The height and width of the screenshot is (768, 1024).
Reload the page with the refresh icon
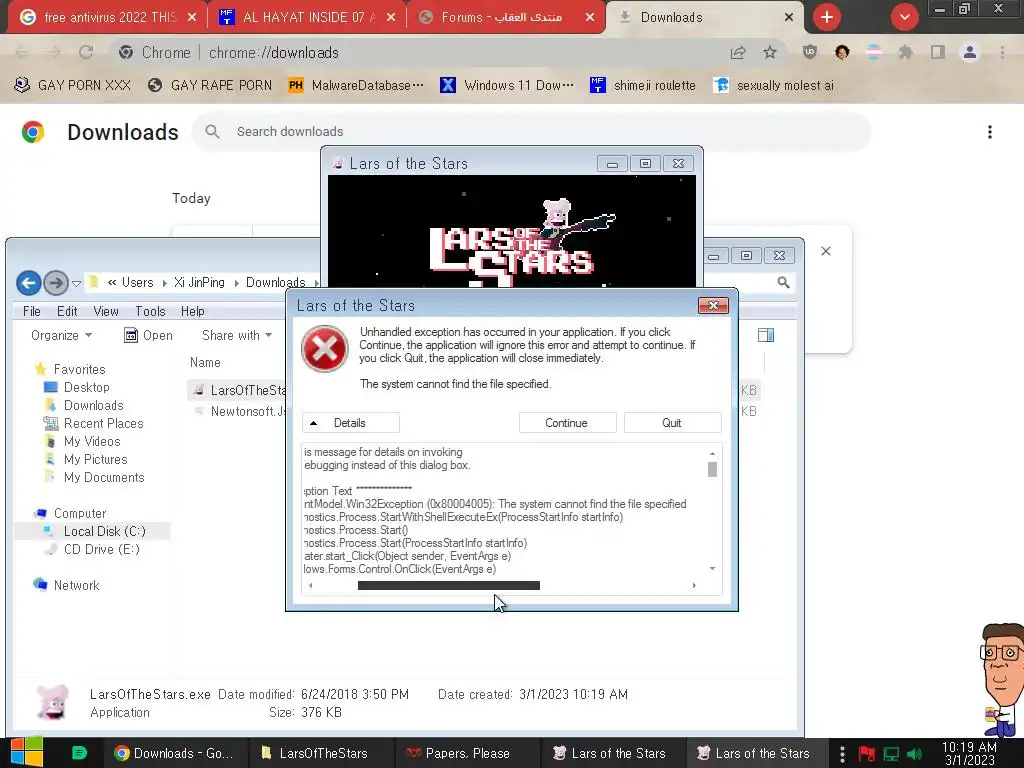tap(86, 52)
